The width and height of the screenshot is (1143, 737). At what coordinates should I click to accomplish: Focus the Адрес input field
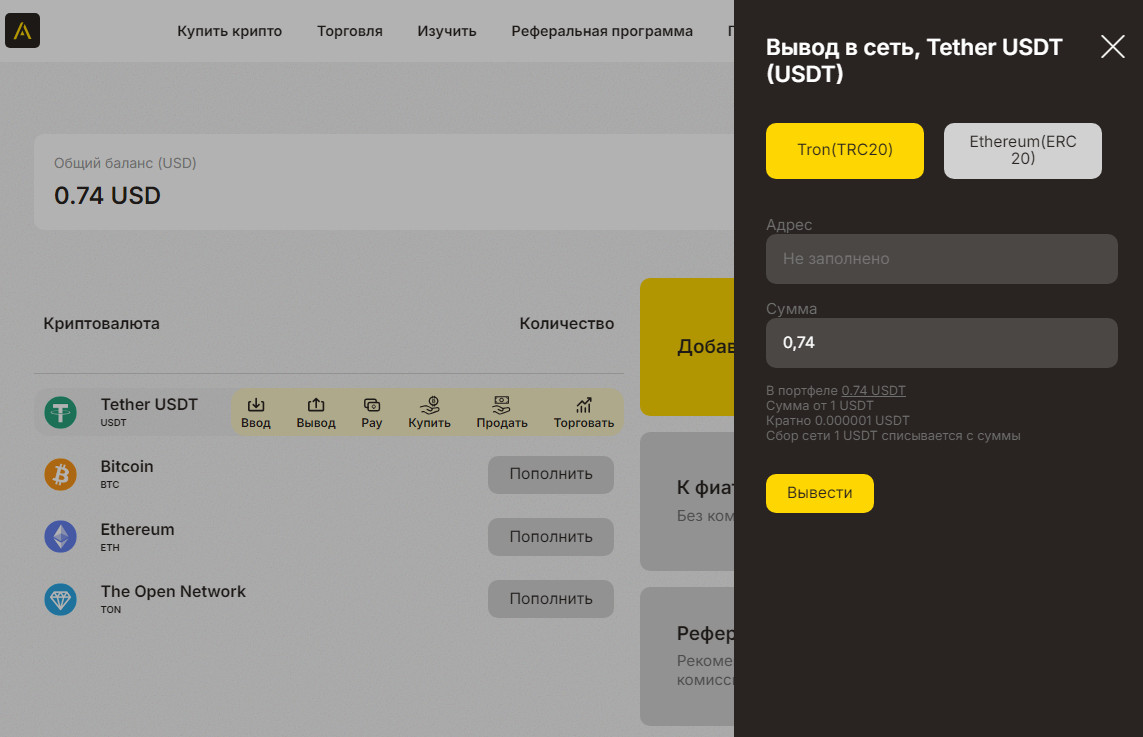[941, 259]
